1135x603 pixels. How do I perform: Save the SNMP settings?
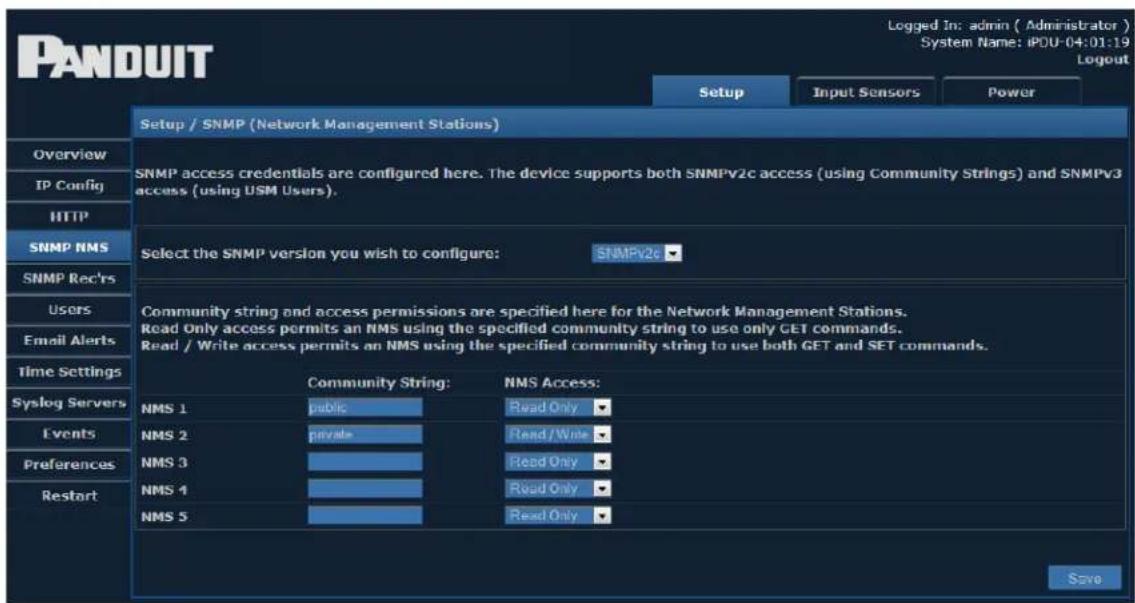tap(1084, 578)
